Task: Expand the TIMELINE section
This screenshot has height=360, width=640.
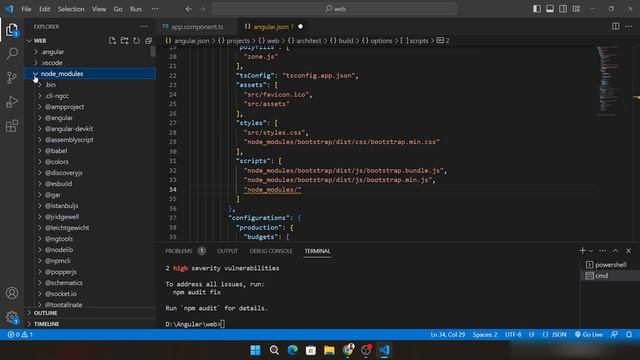Action: coord(90,324)
